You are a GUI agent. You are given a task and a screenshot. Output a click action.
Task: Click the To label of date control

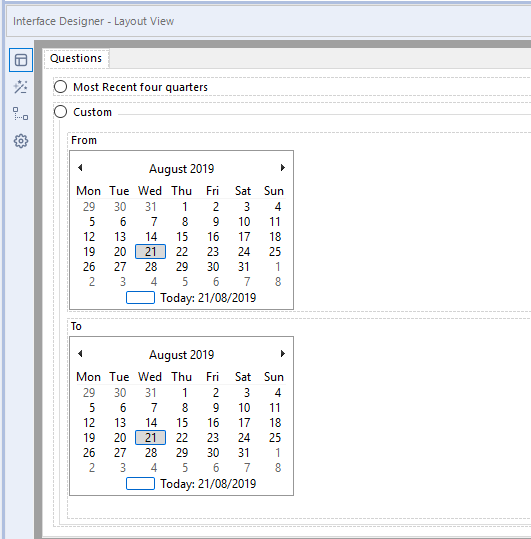click(76, 326)
